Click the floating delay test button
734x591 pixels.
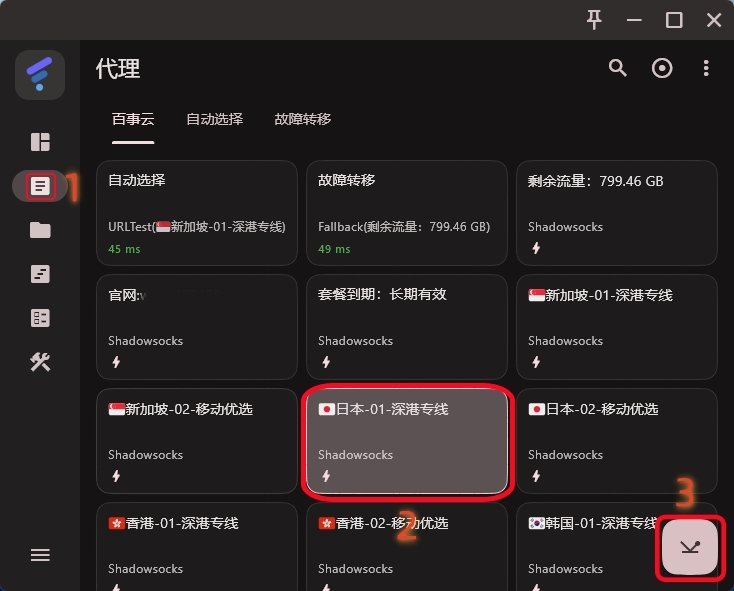[690, 547]
